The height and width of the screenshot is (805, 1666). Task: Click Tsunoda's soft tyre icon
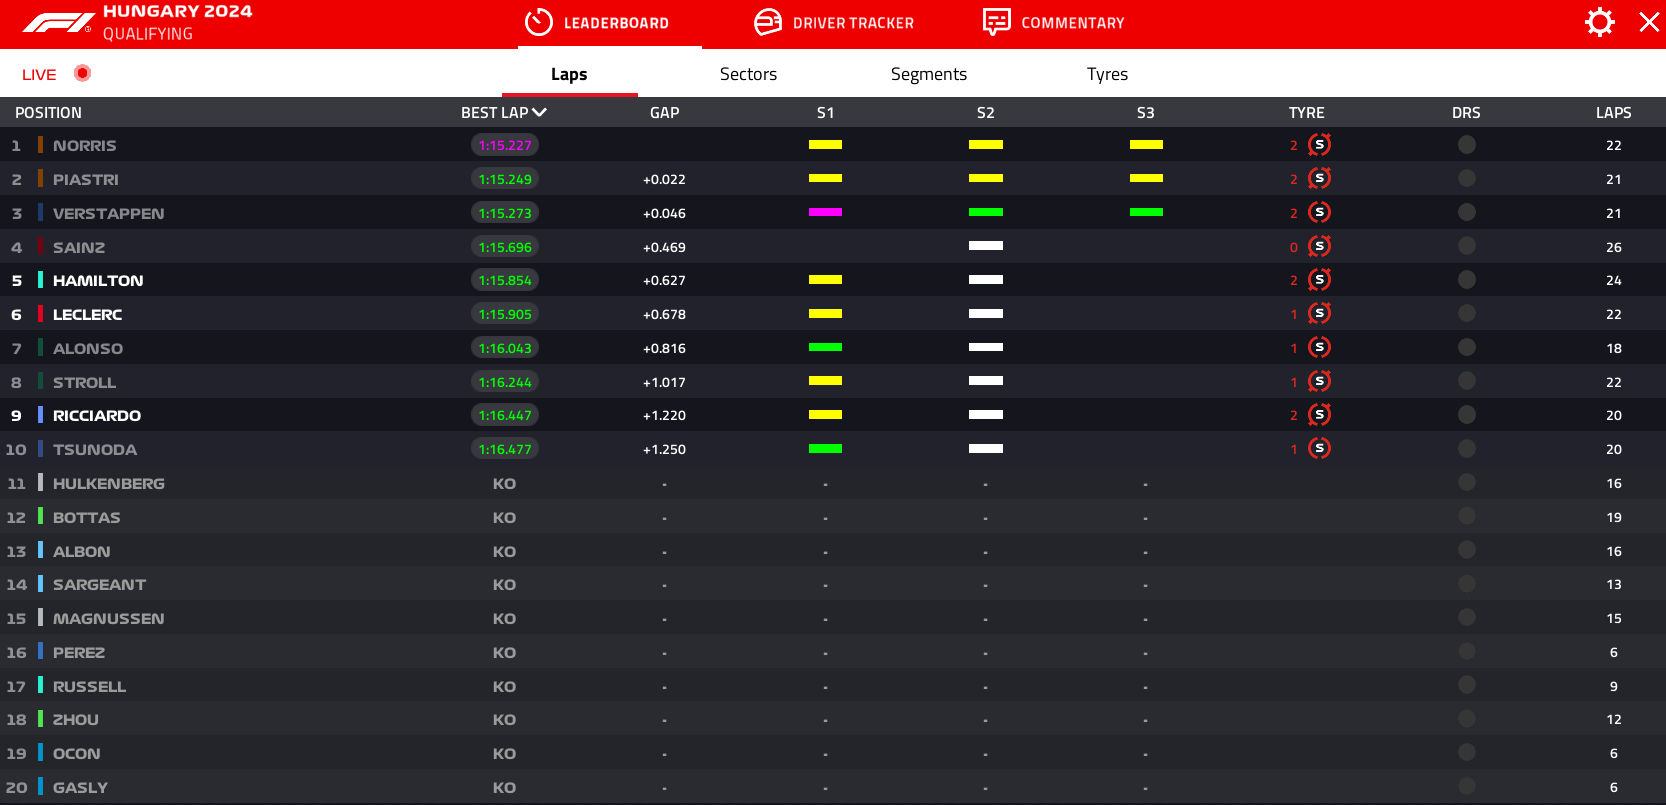point(1320,448)
